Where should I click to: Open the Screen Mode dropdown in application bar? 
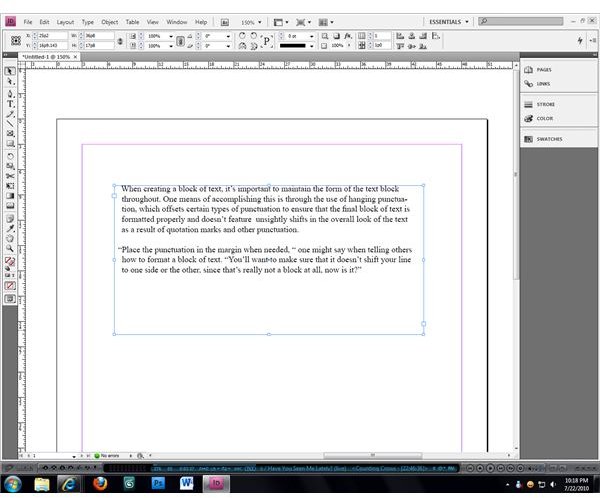pos(304,22)
